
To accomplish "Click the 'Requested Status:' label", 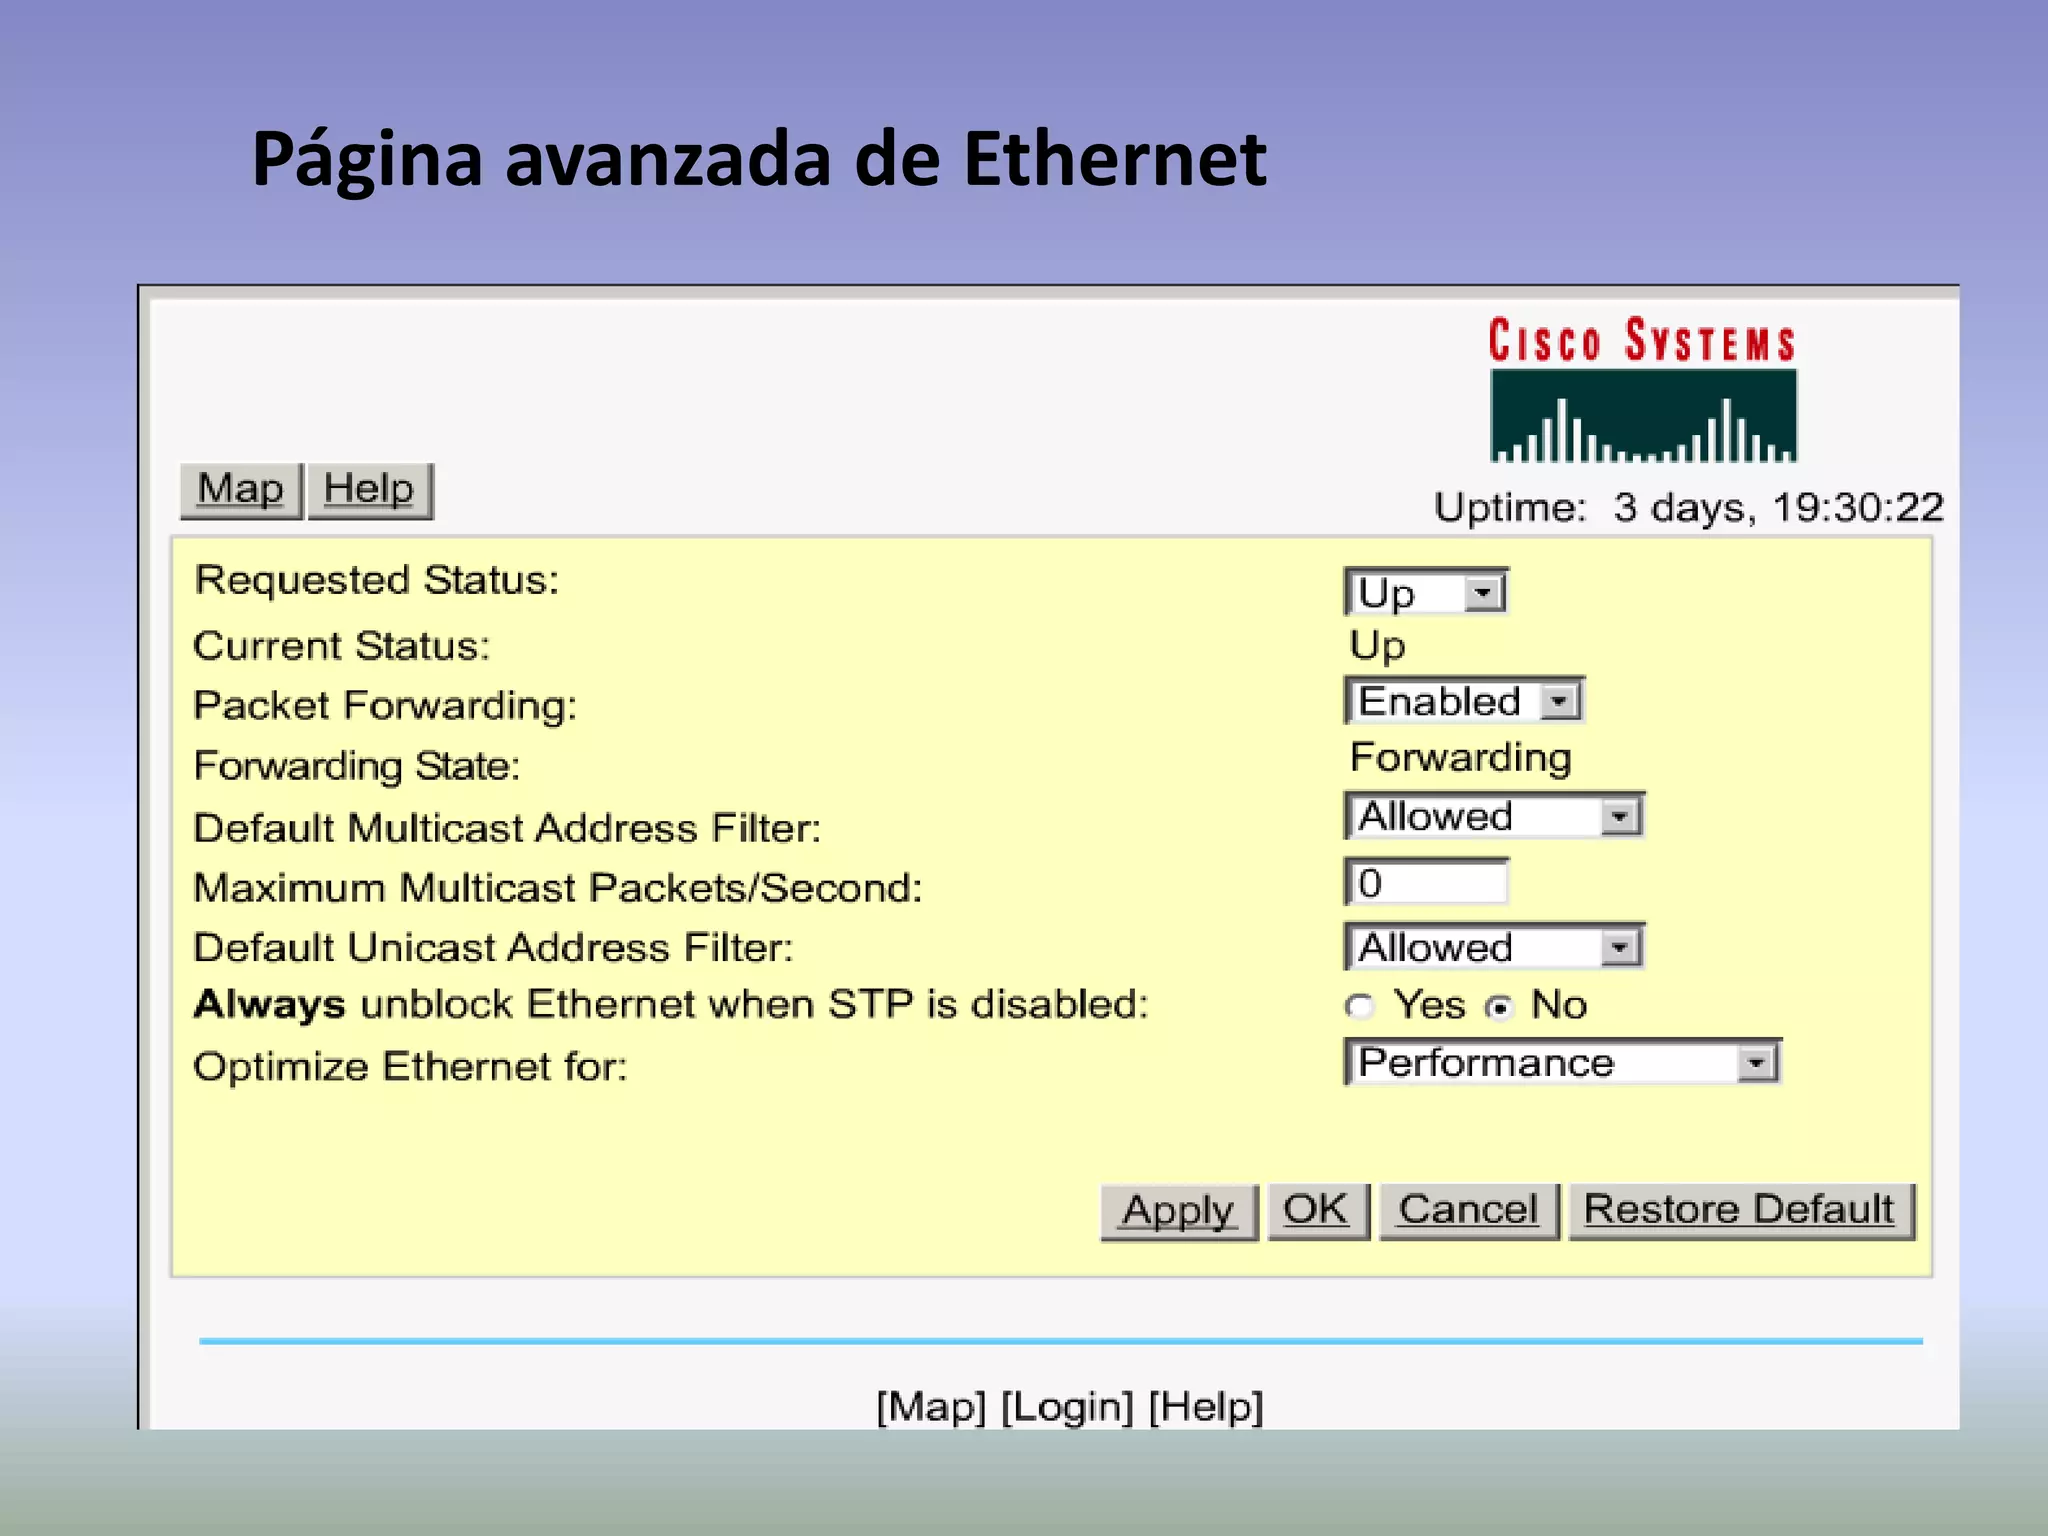I will pos(377,580).
